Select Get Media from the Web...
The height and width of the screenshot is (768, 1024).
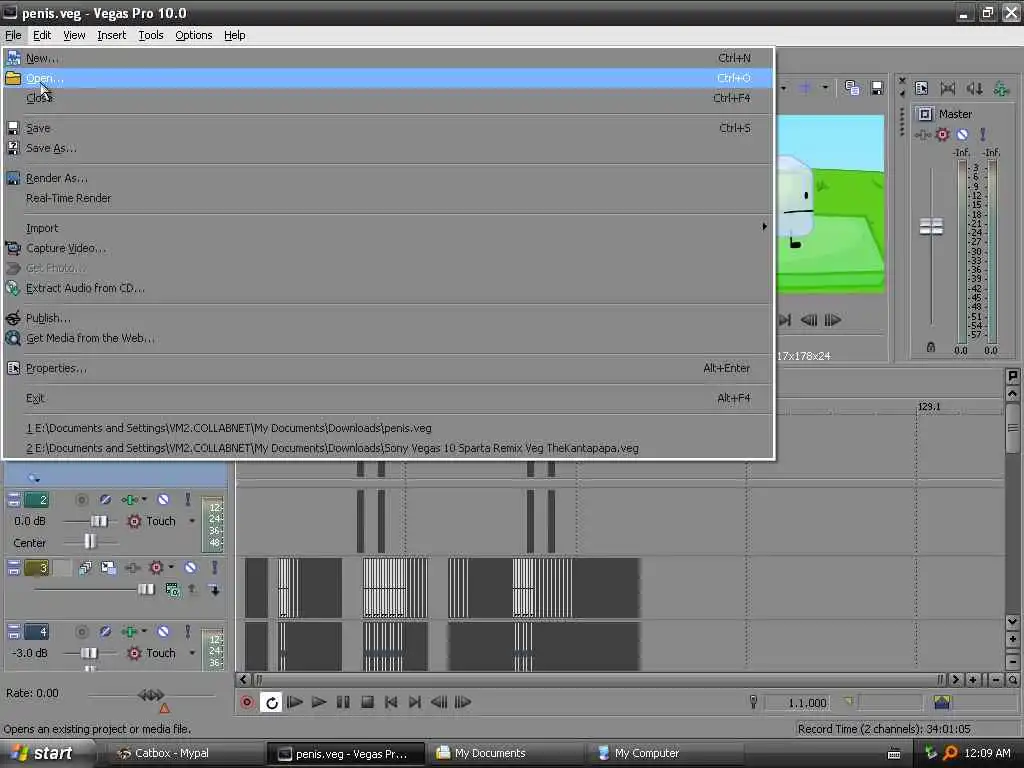tap(389, 338)
